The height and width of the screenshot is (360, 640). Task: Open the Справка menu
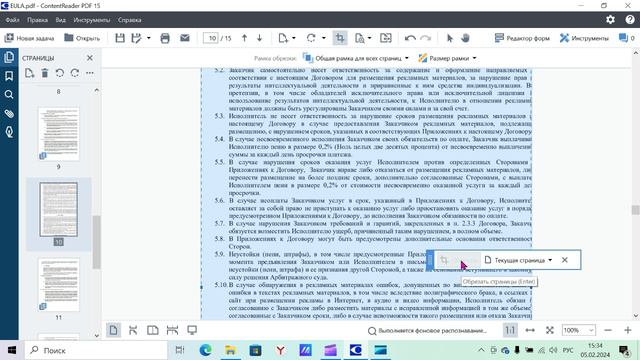[x=130, y=20]
